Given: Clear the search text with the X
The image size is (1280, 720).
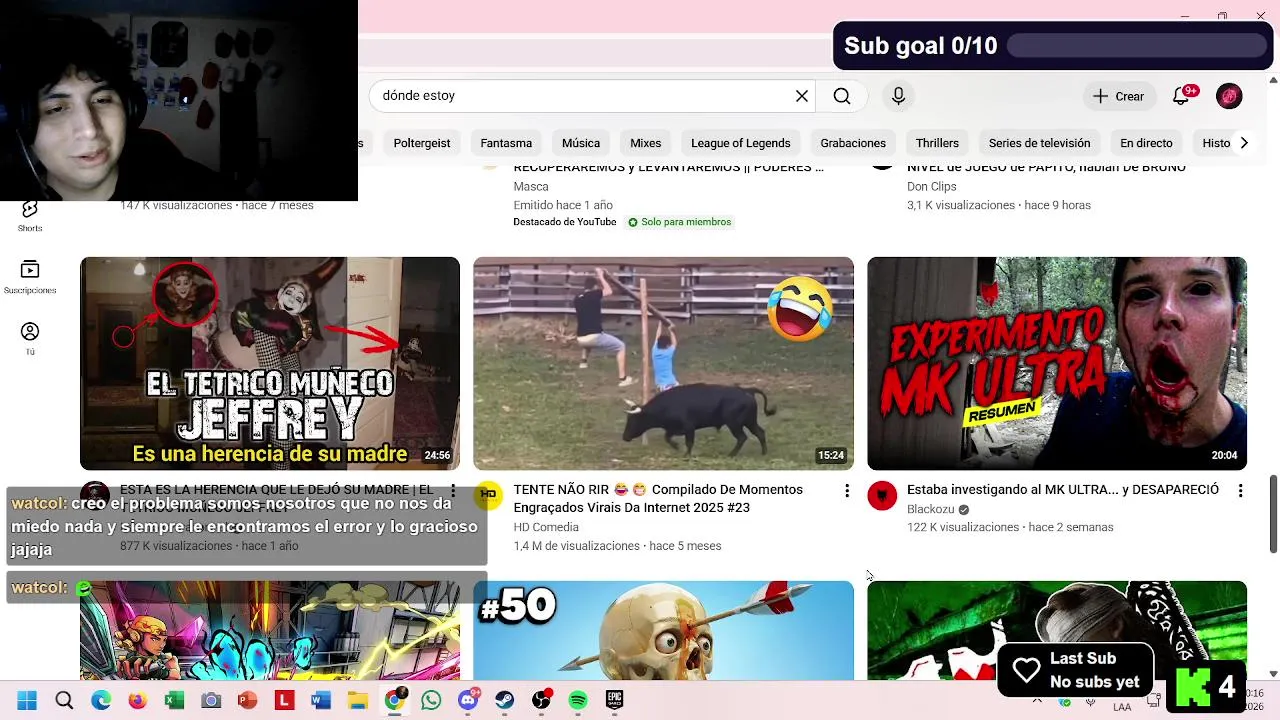Looking at the screenshot, I should [801, 96].
